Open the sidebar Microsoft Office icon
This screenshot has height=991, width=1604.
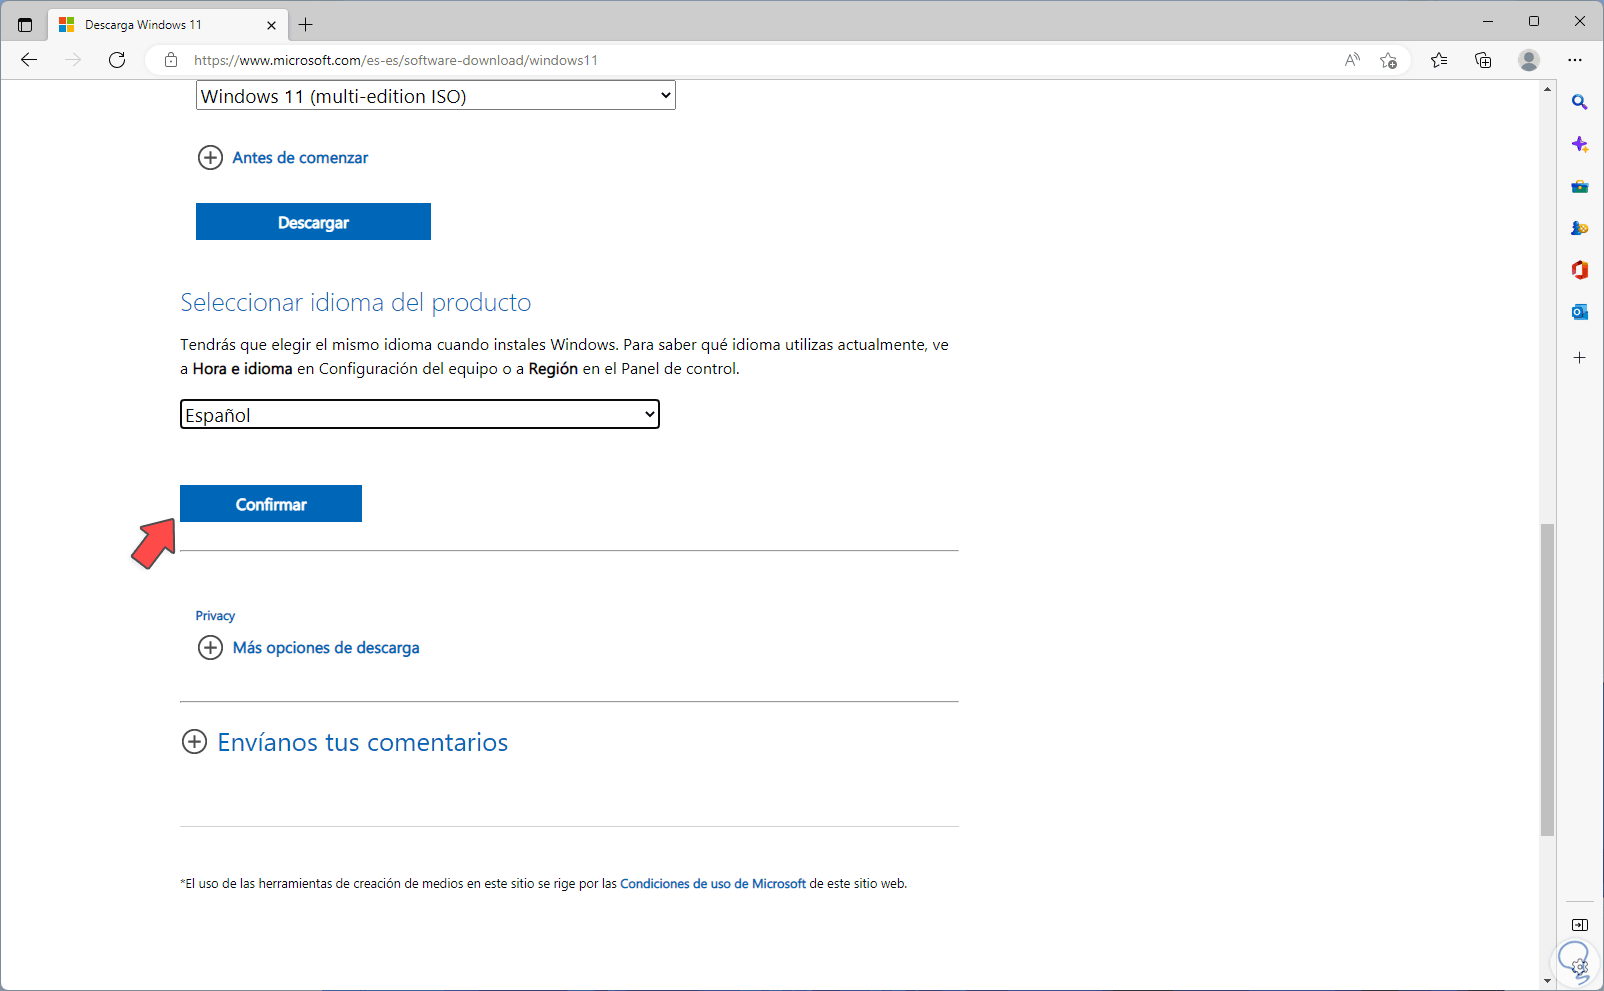click(x=1580, y=270)
